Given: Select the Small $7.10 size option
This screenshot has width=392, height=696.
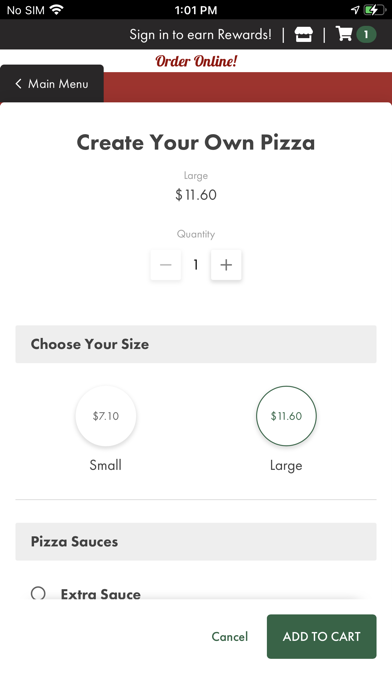Looking at the screenshot, I should pos(106,416).
